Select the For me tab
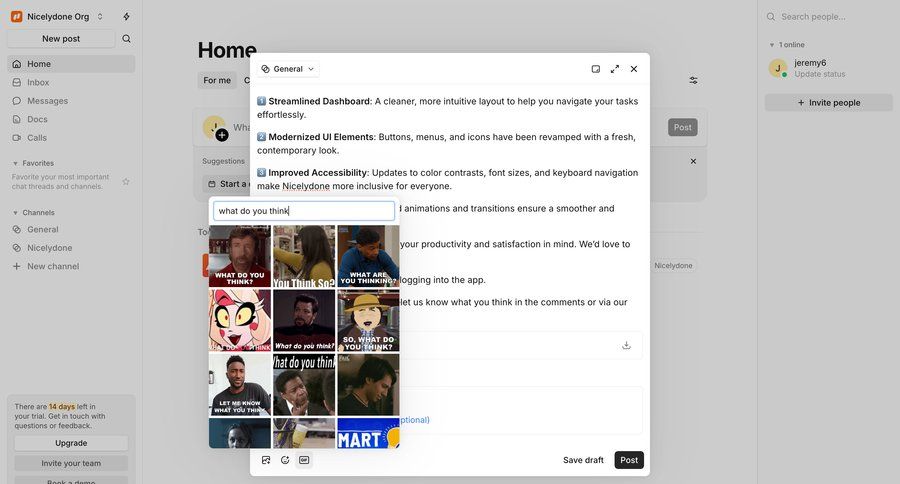This screenshot has height=484, width=900. [217, 80]
